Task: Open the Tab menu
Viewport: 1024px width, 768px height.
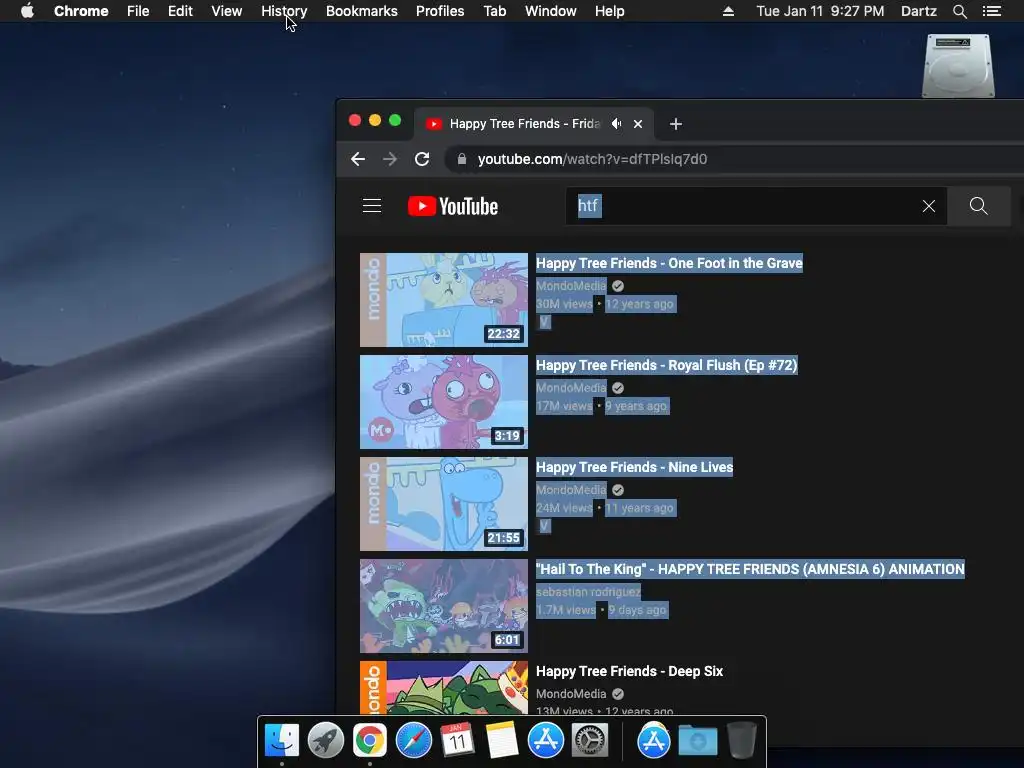Action: click(495, 11)
